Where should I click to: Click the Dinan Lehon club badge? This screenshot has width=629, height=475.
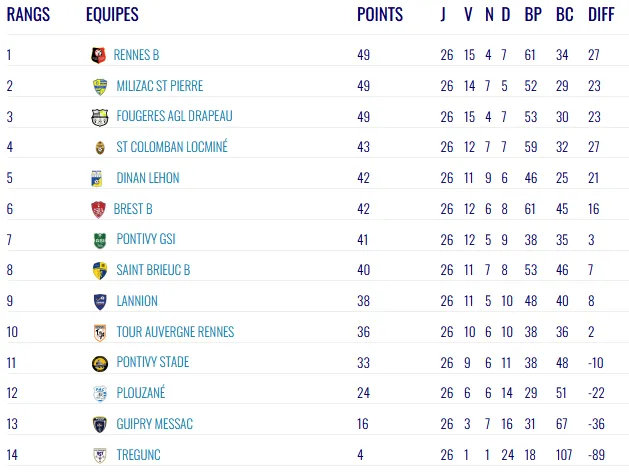coord(97,178)
